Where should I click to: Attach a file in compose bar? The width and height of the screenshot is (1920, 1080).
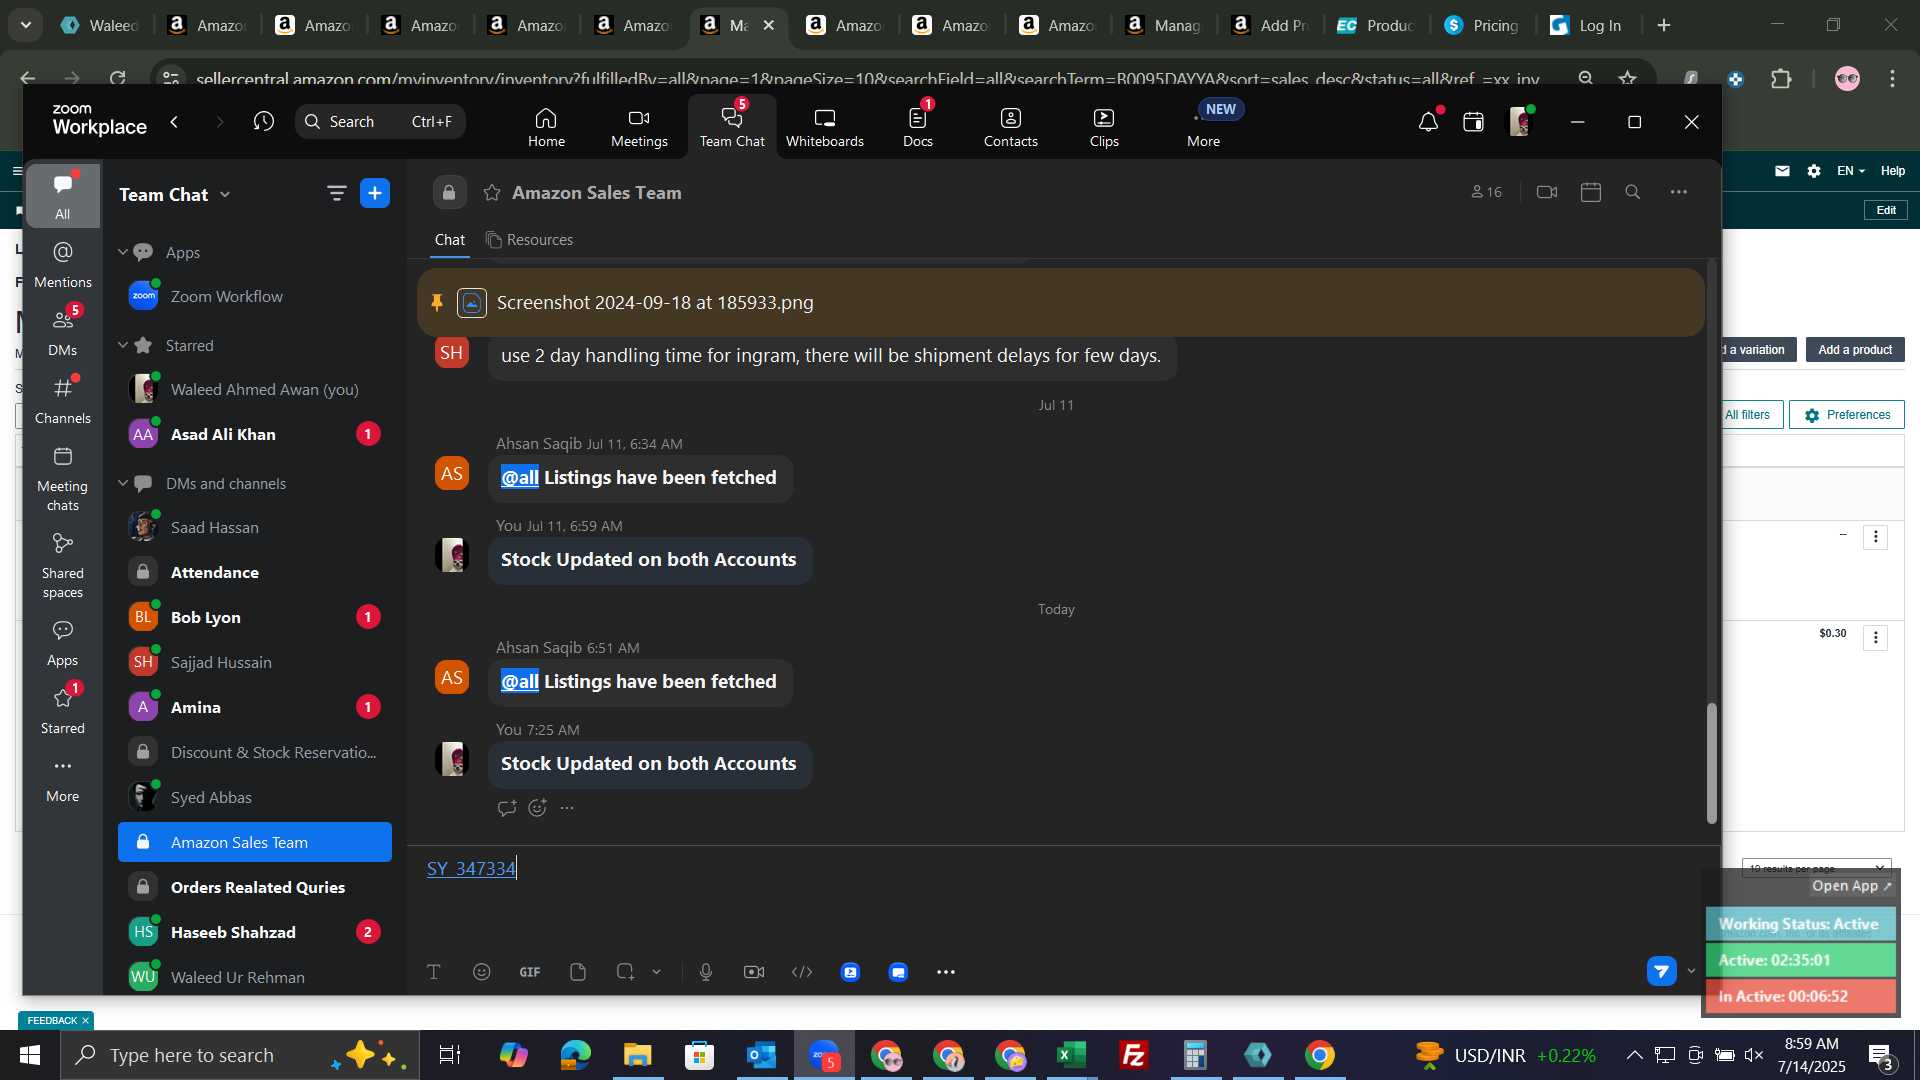coord(578,972)
